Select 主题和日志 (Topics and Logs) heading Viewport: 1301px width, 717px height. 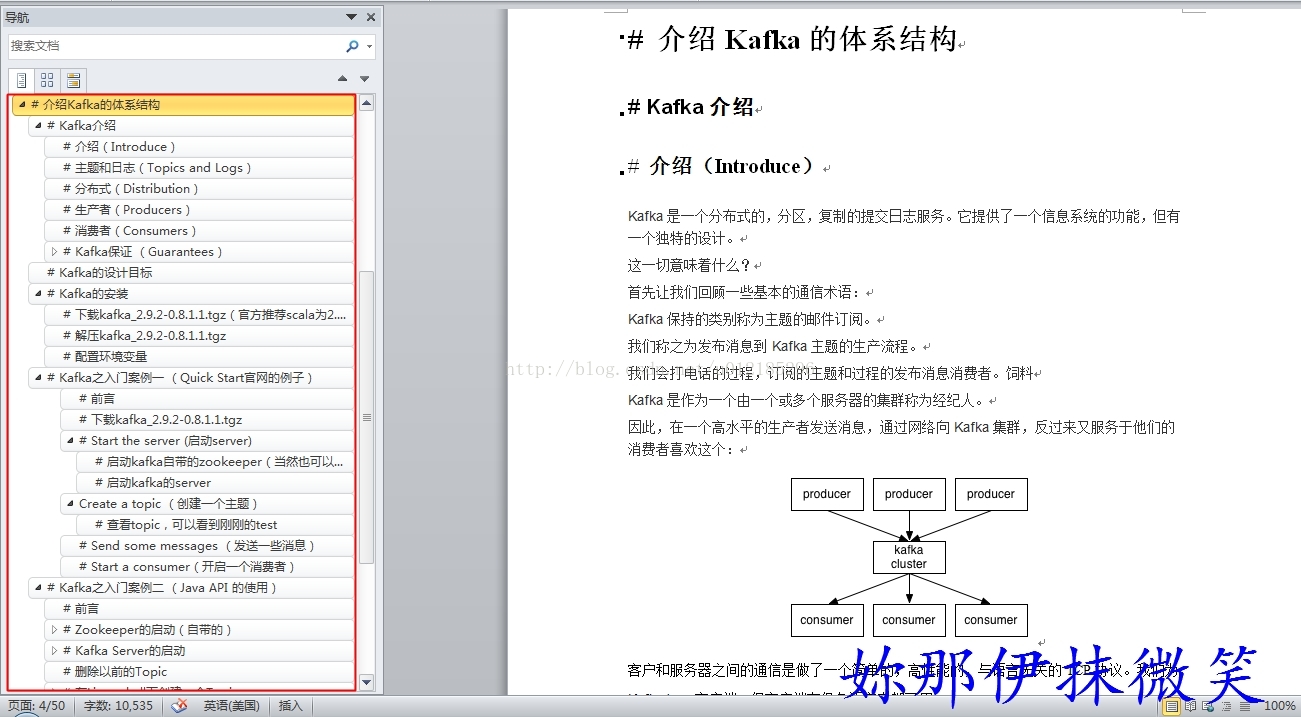click(x=199, y=168)
